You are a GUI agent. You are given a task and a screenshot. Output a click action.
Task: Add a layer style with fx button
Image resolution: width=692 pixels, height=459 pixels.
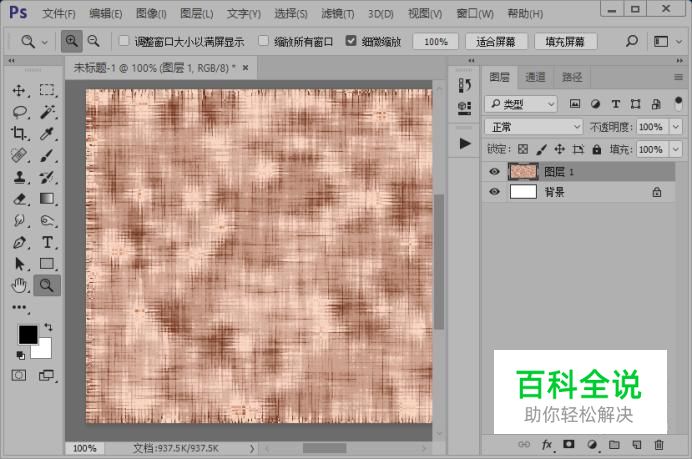pos(547,444)
